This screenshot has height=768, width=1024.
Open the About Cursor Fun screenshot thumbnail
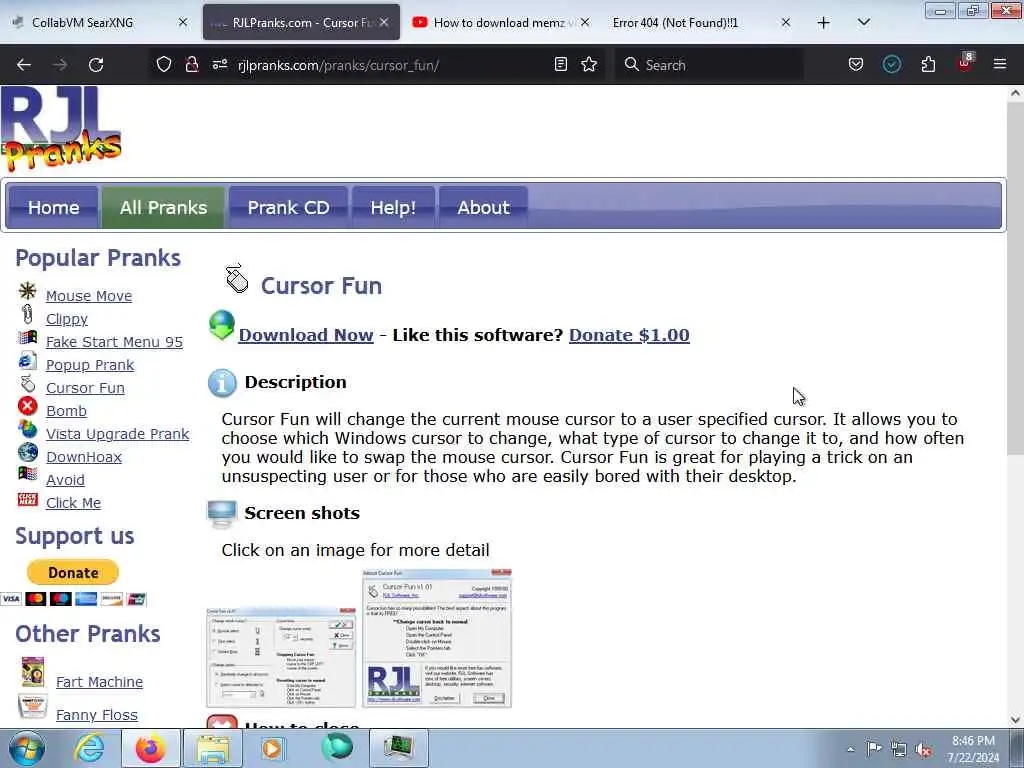coord(437,638)
